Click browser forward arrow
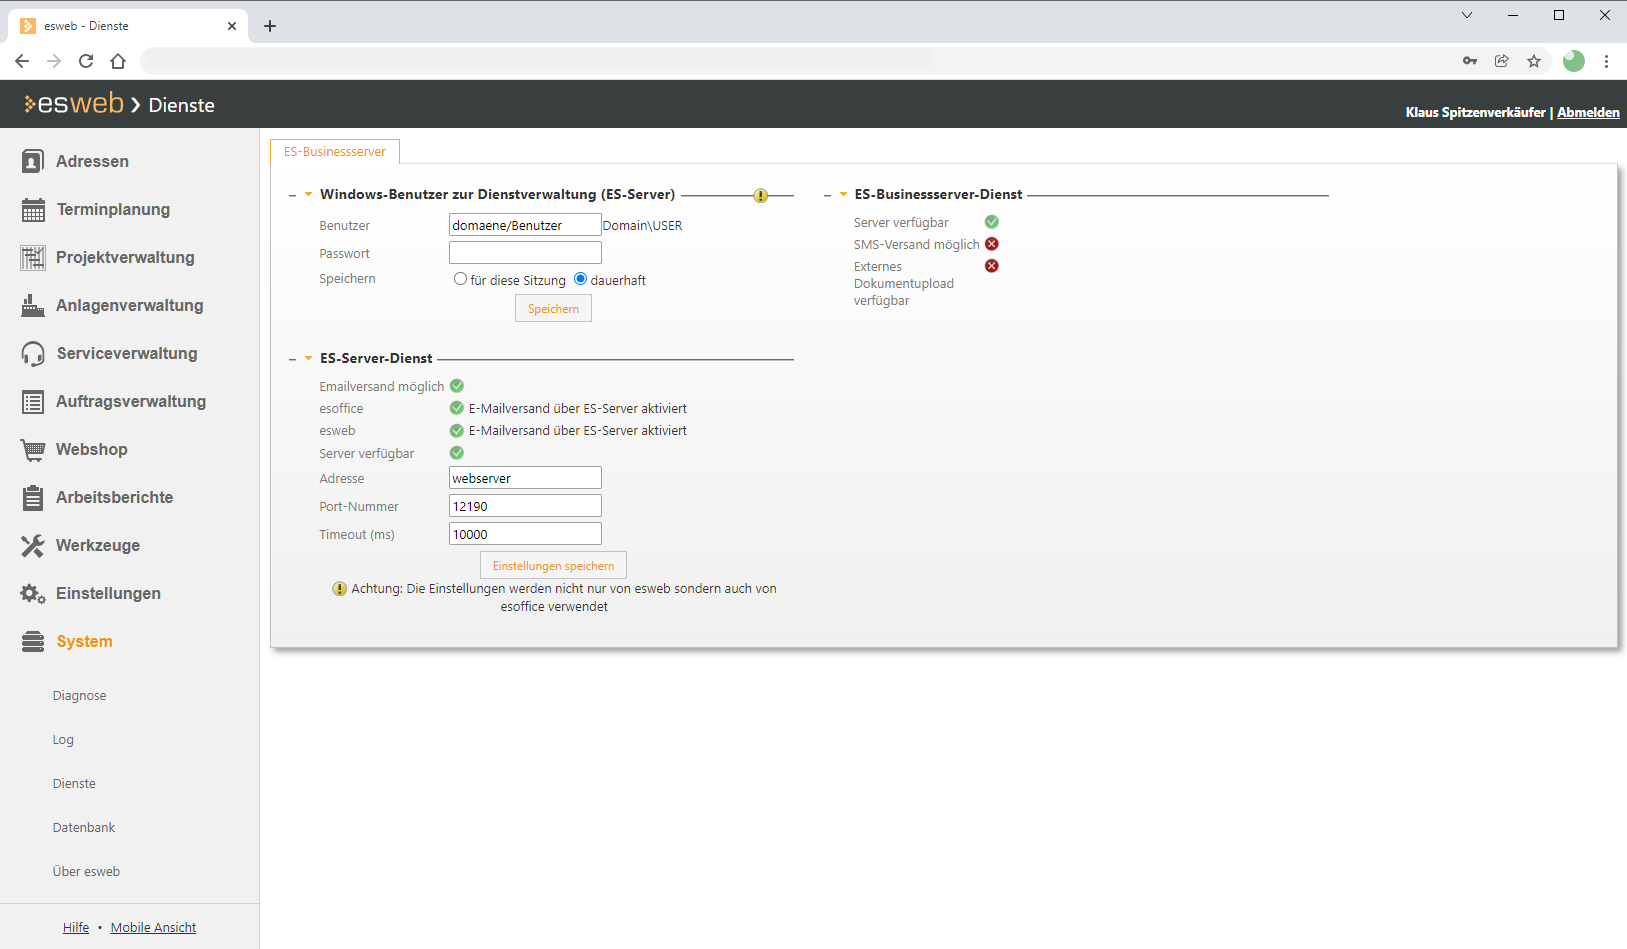Viewport: 1627px width, 949px height. (54, 61)
